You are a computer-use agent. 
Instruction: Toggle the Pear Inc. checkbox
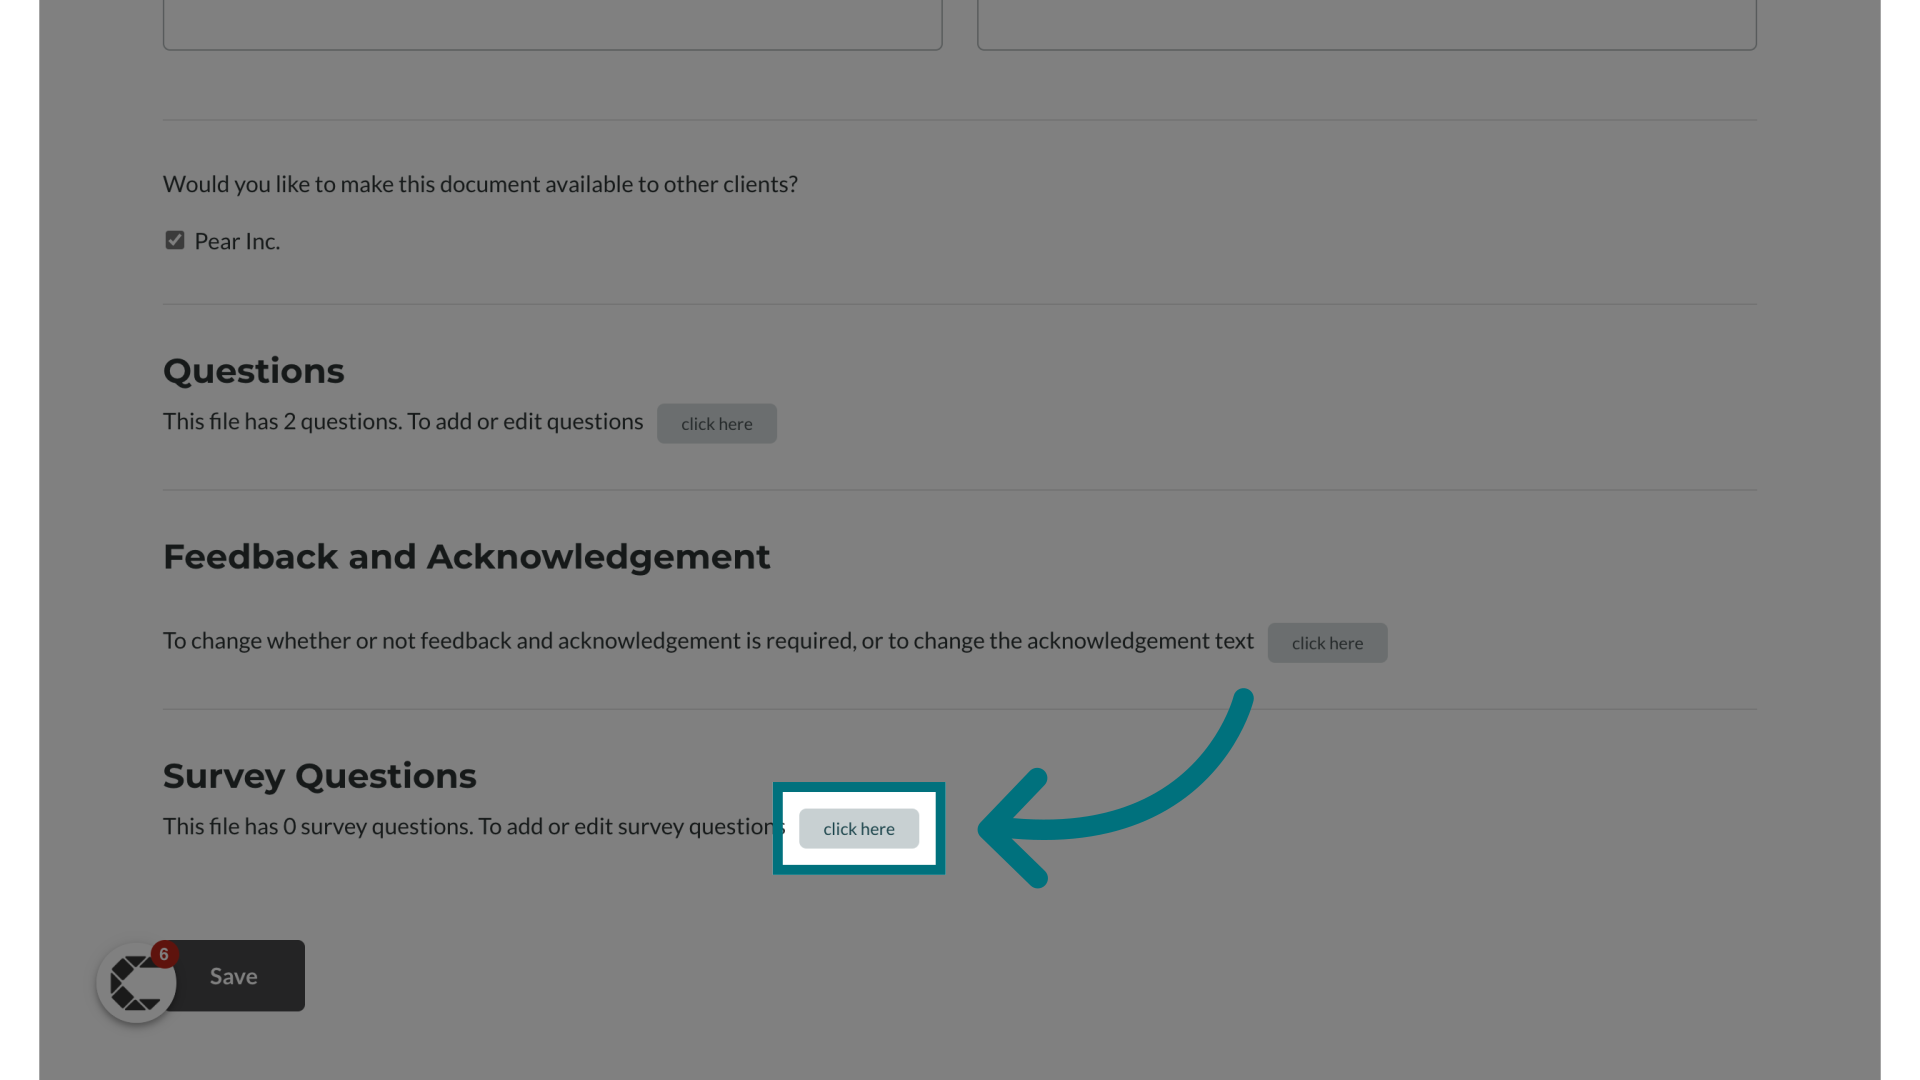point(173,240)
